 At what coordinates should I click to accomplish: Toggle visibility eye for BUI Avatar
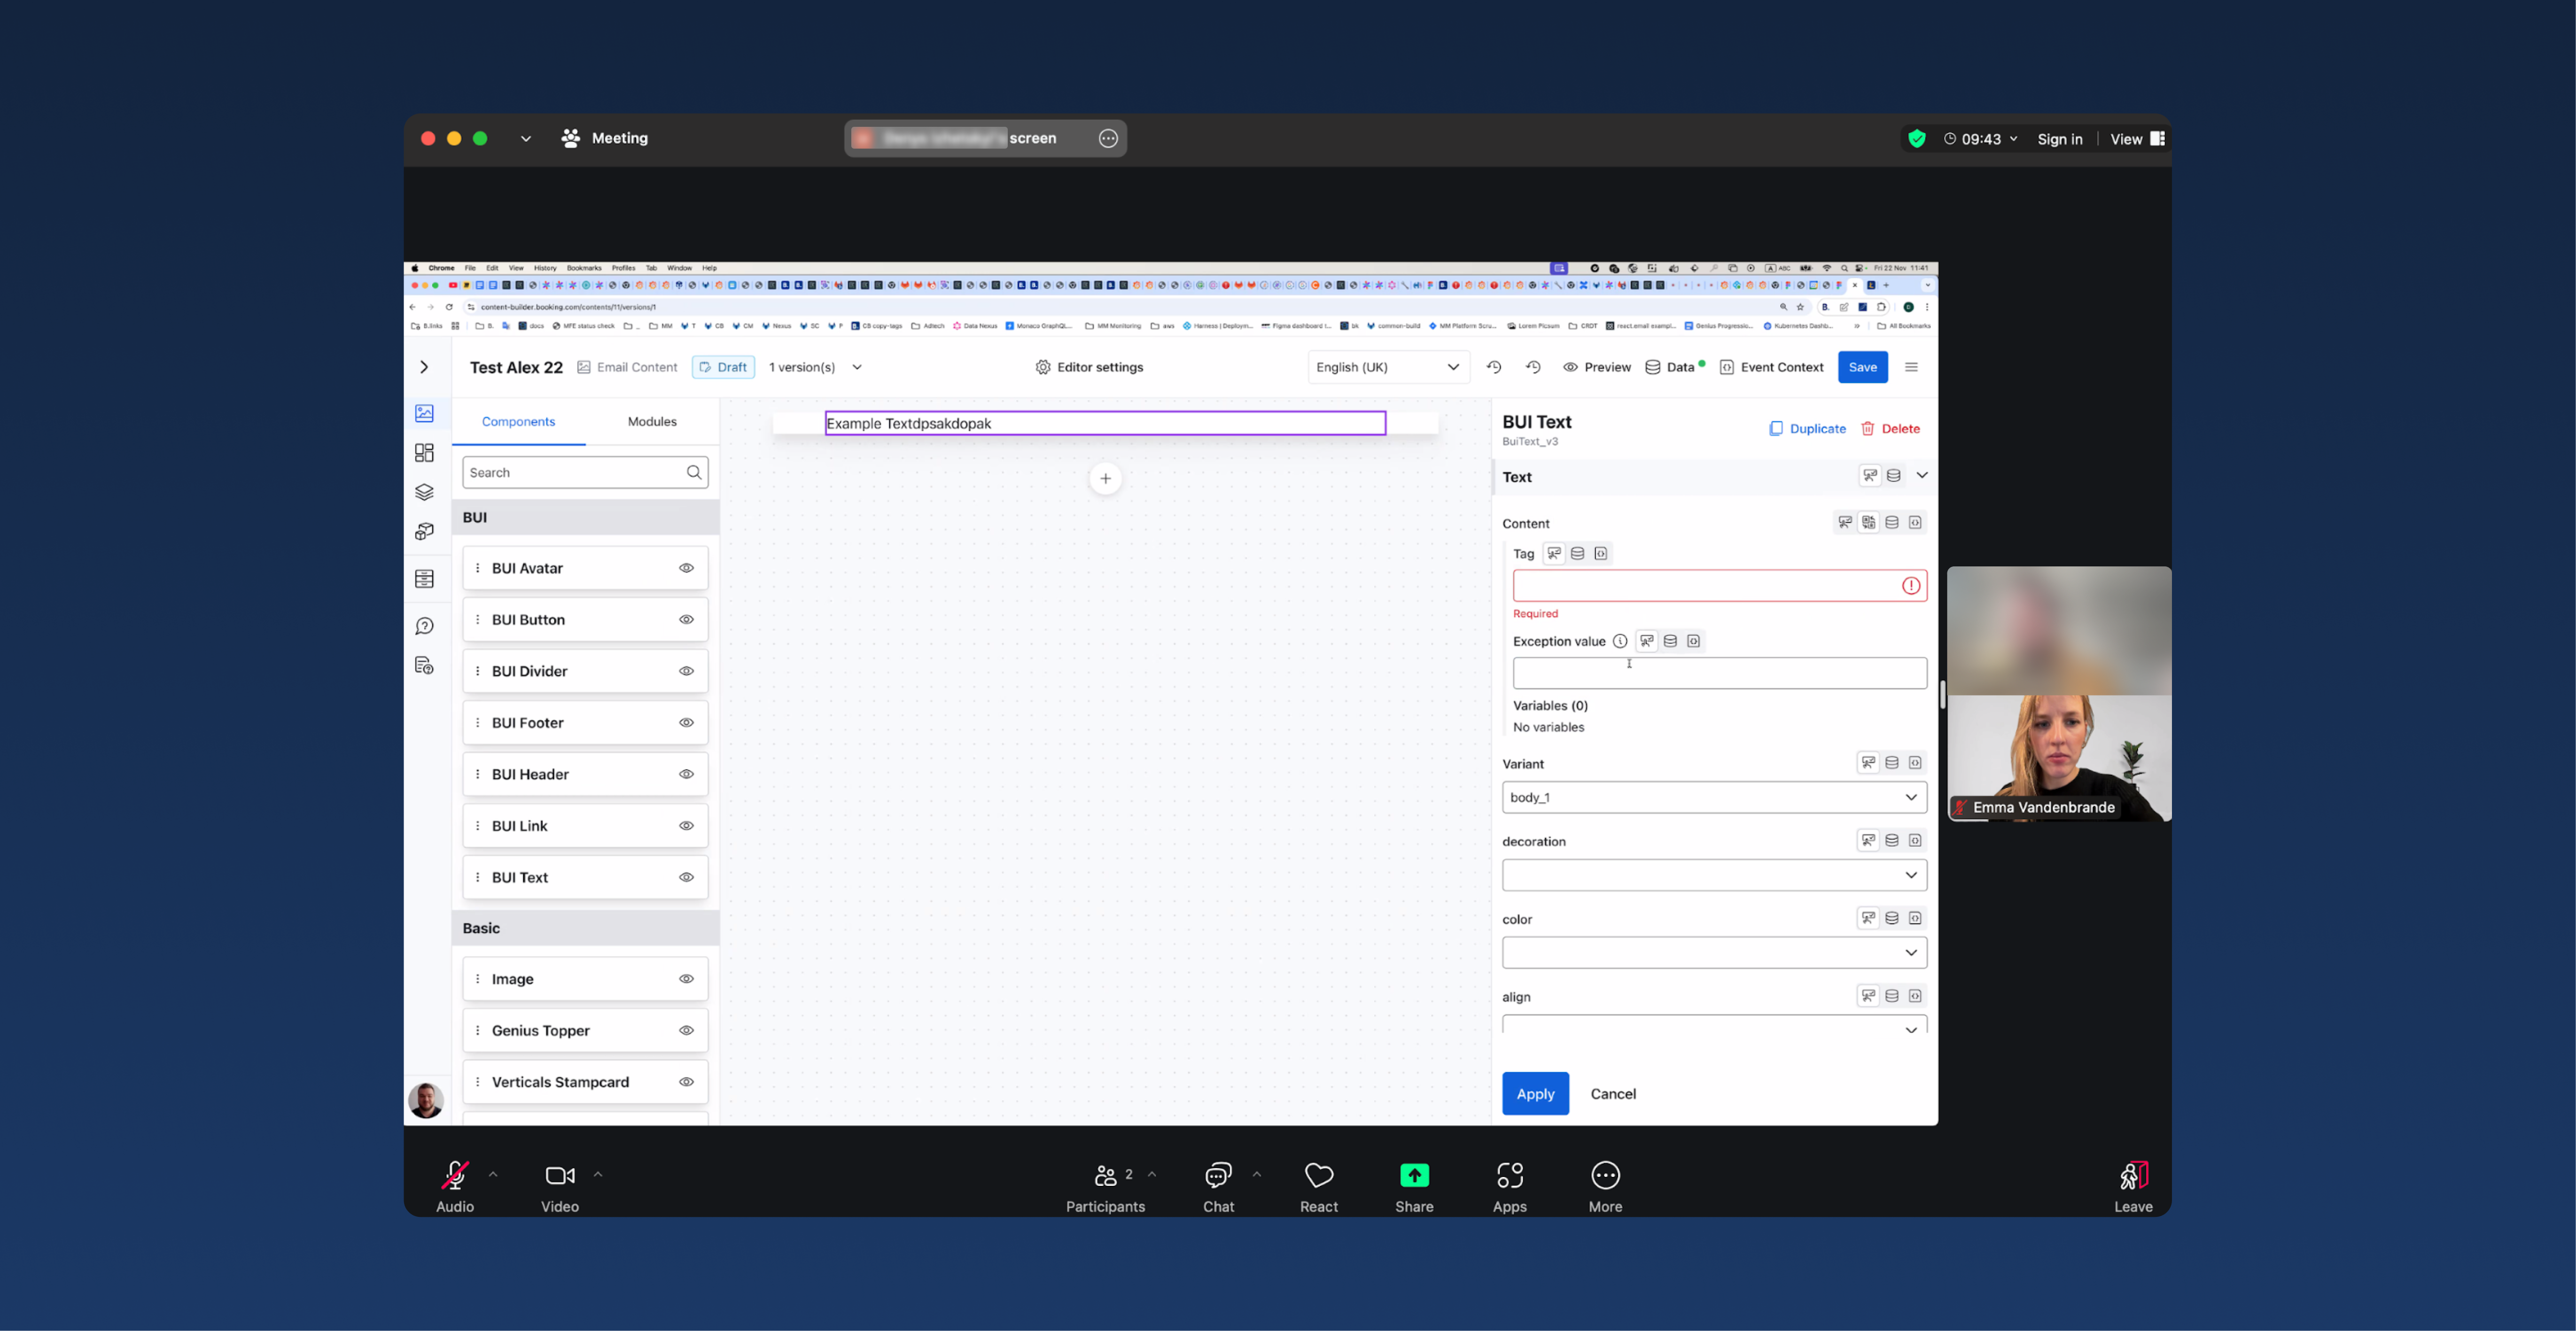click(686, 568)
